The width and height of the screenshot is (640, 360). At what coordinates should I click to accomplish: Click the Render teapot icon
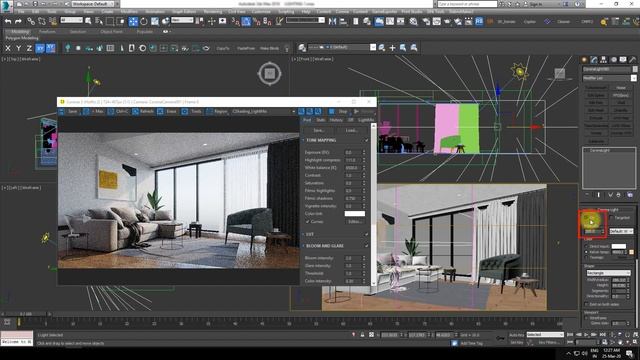[447, 21]
